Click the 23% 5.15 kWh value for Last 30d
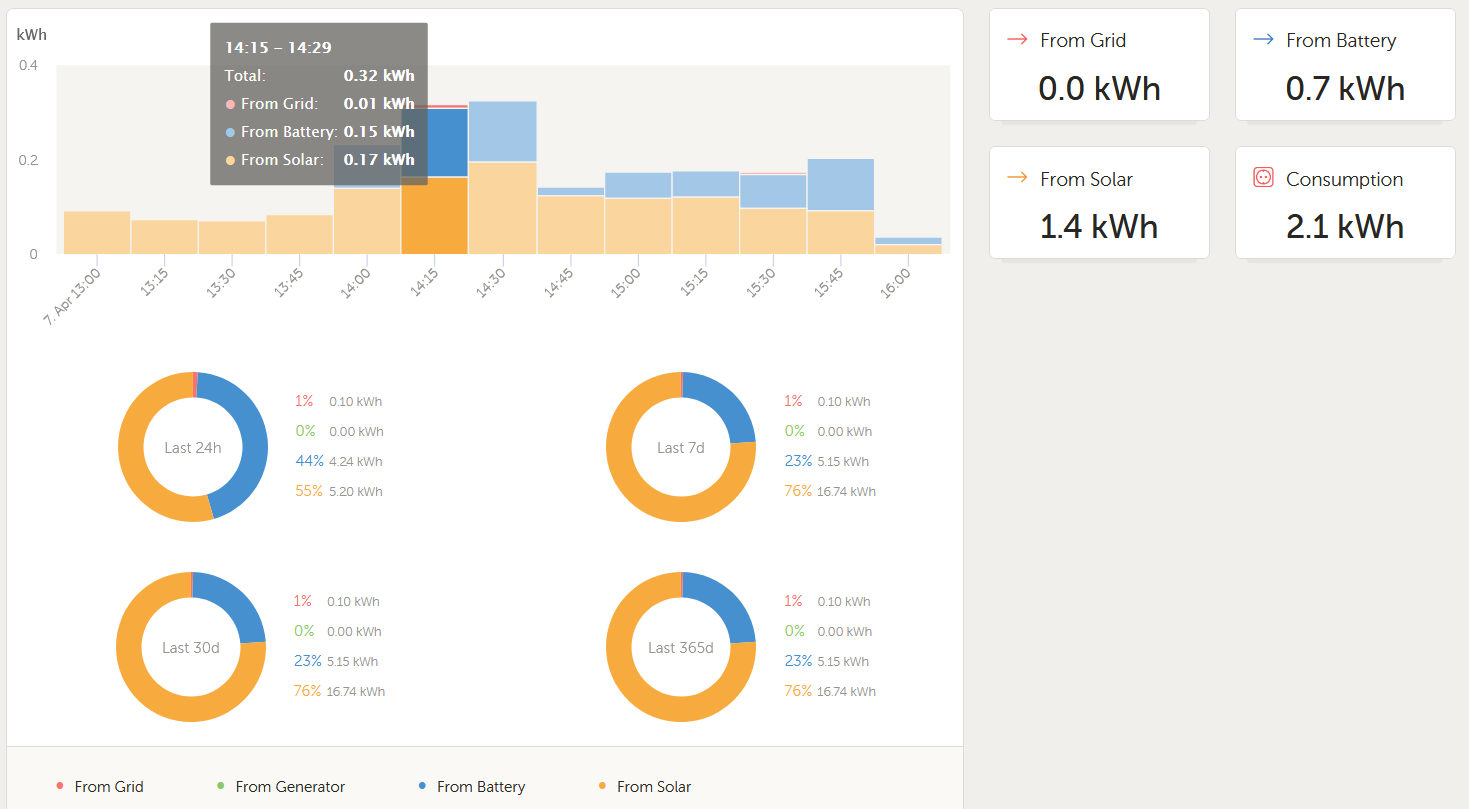Screen dimensions: 1469x809 [x=336, y=661]
